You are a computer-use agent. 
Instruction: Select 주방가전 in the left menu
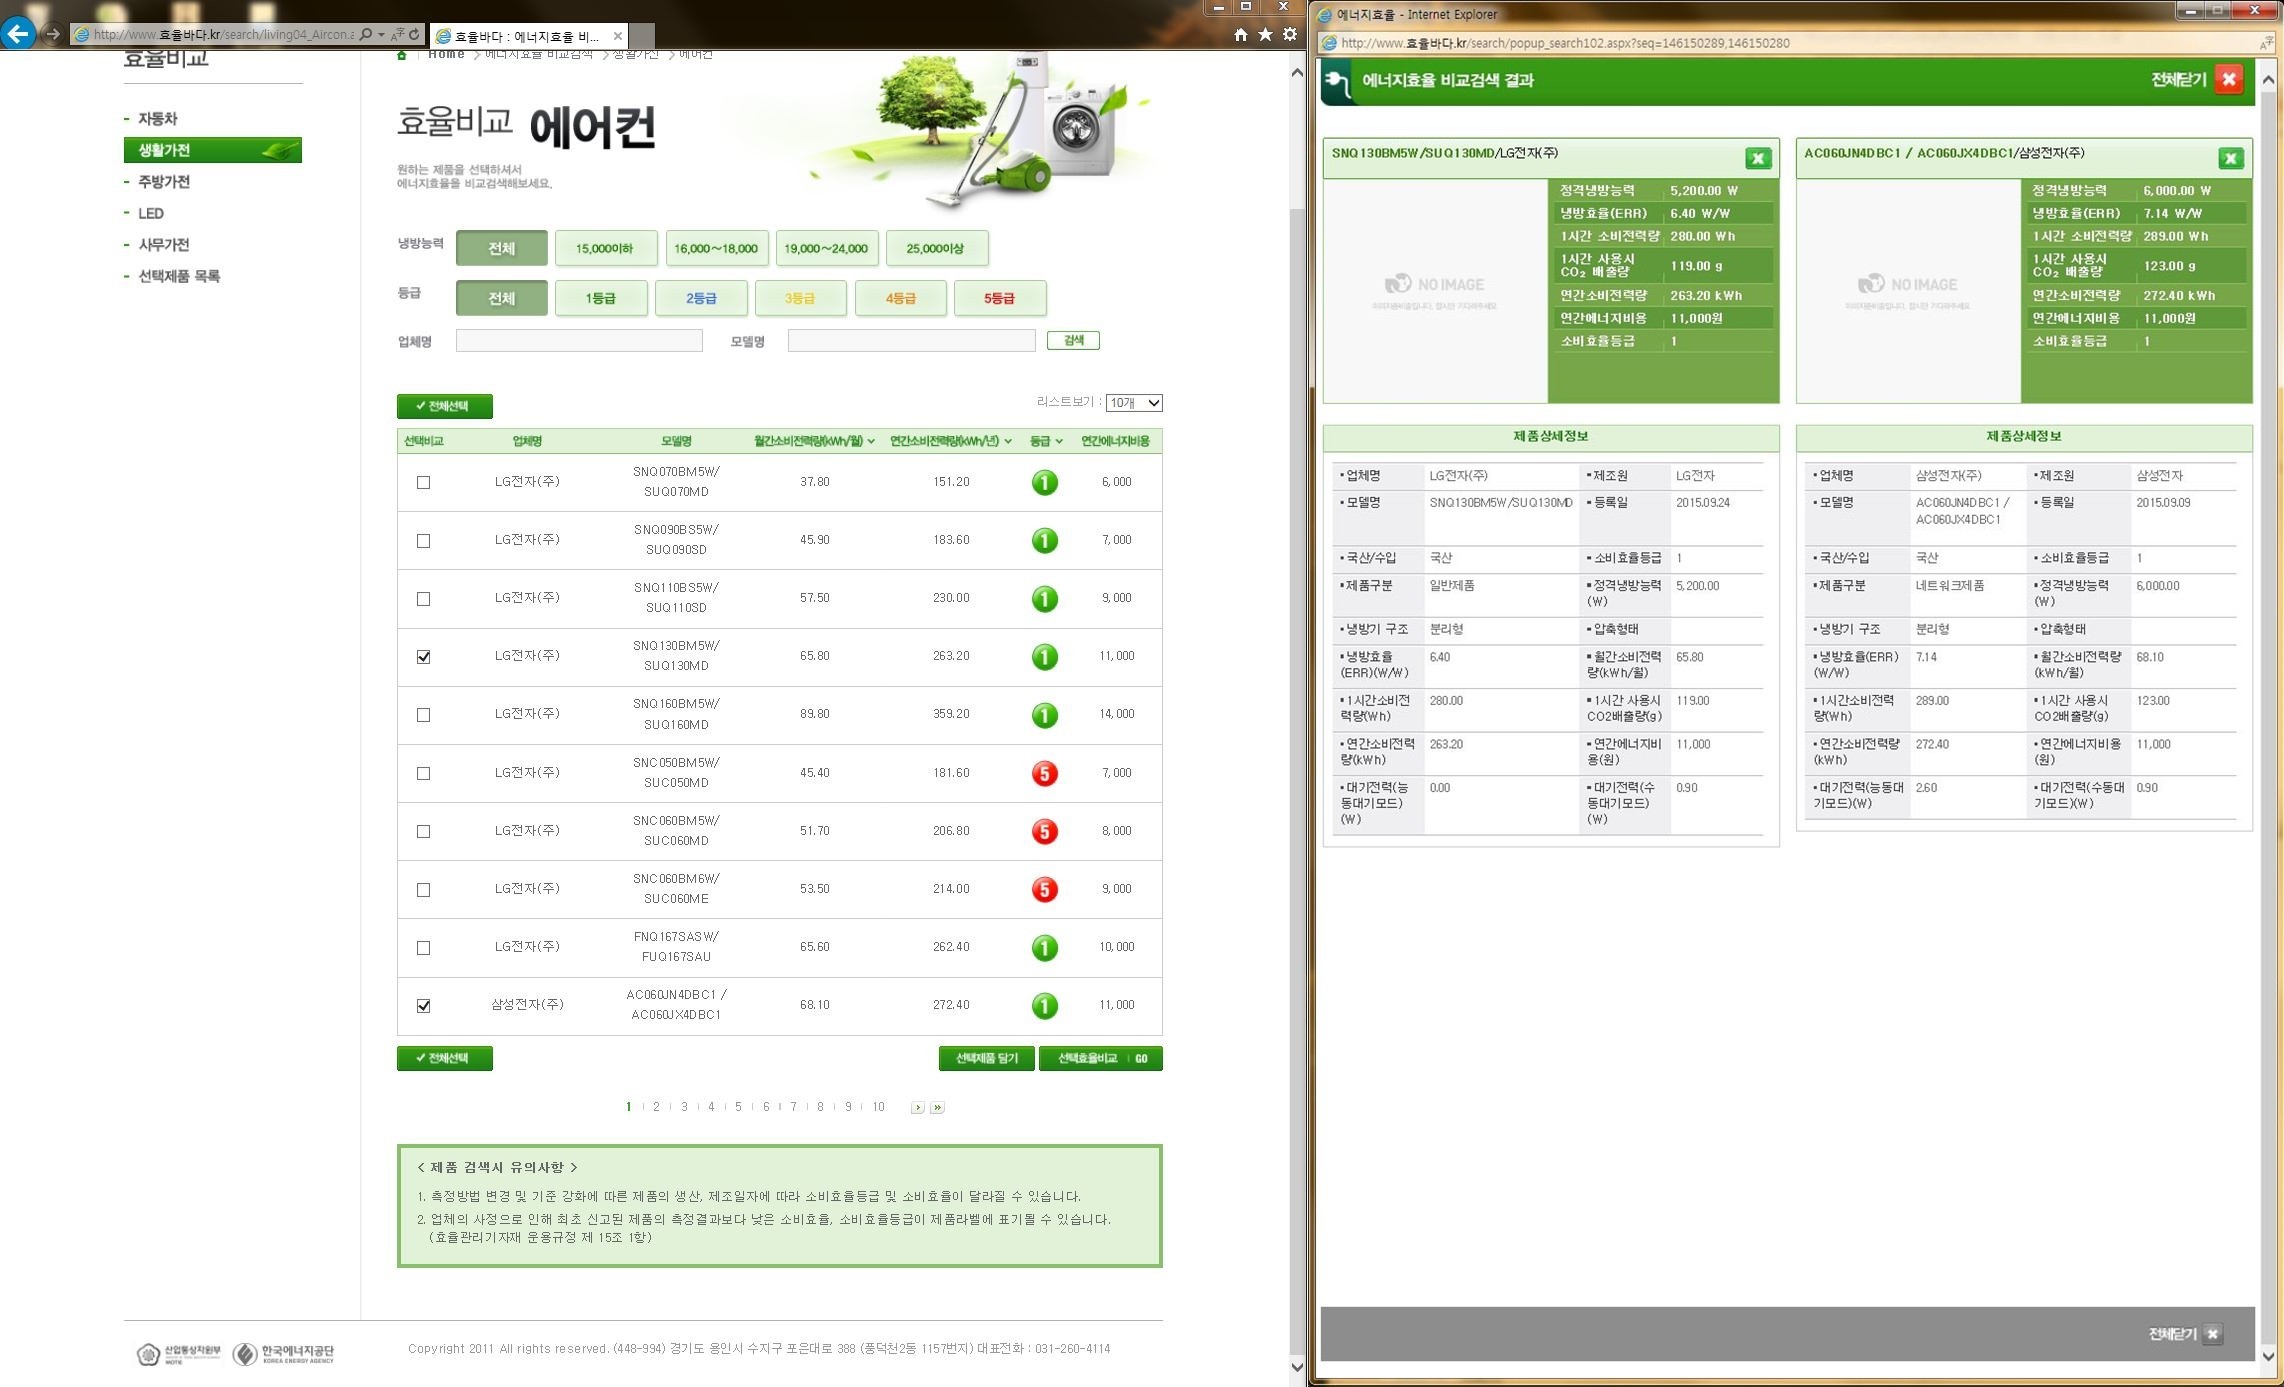[164, 182]
